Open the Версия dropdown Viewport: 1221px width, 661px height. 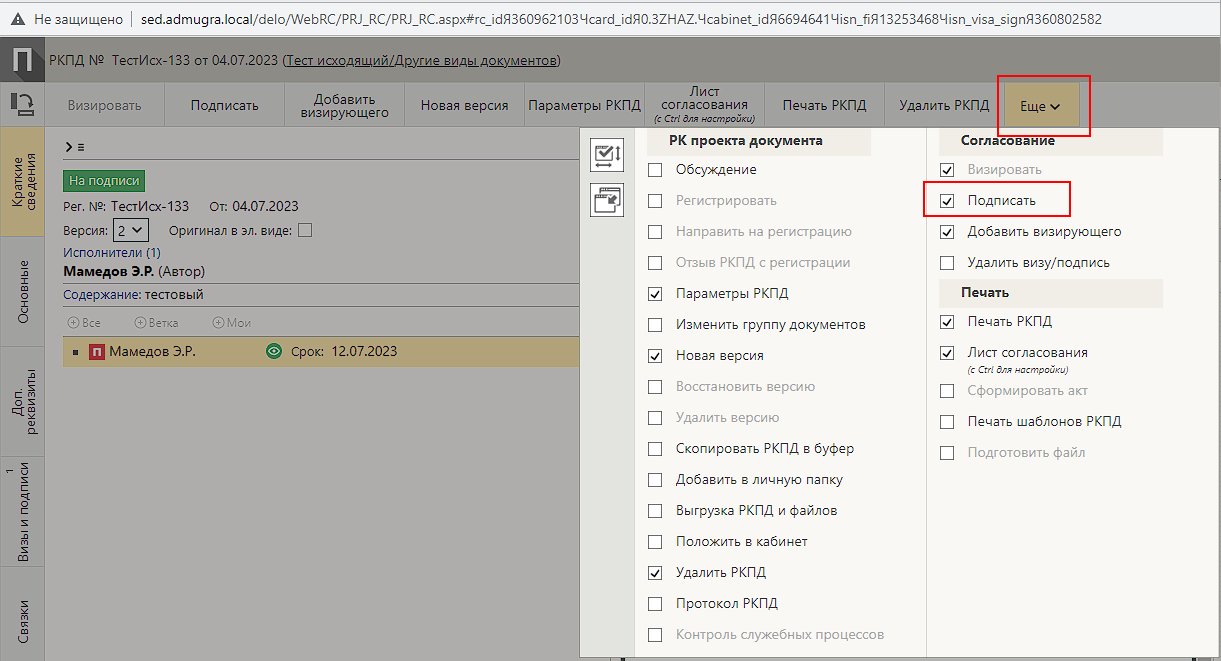click(x=131, y=231)
